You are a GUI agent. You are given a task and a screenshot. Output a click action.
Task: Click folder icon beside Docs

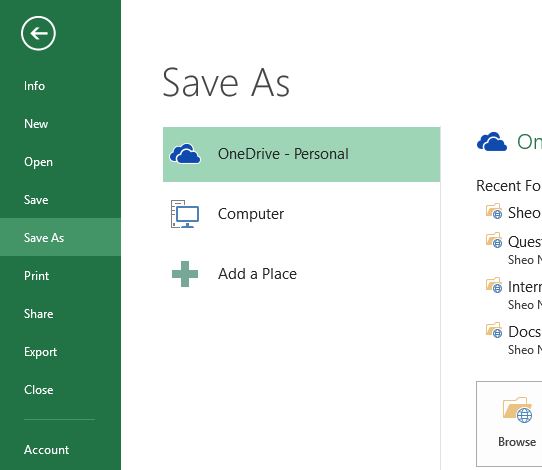click(x=494, y=330)
